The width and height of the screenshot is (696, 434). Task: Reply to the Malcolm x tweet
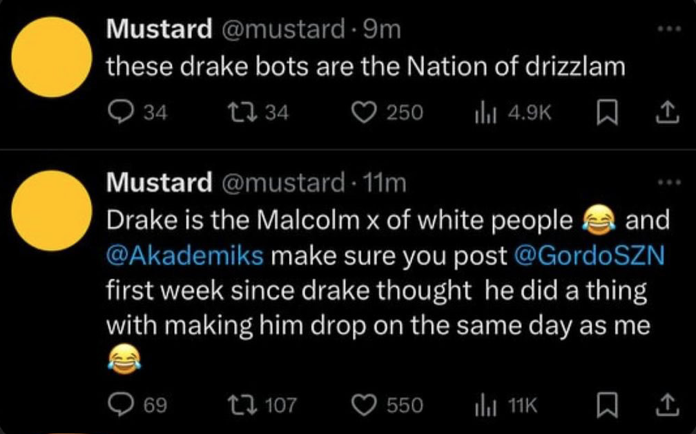click(x=120, y=404)
